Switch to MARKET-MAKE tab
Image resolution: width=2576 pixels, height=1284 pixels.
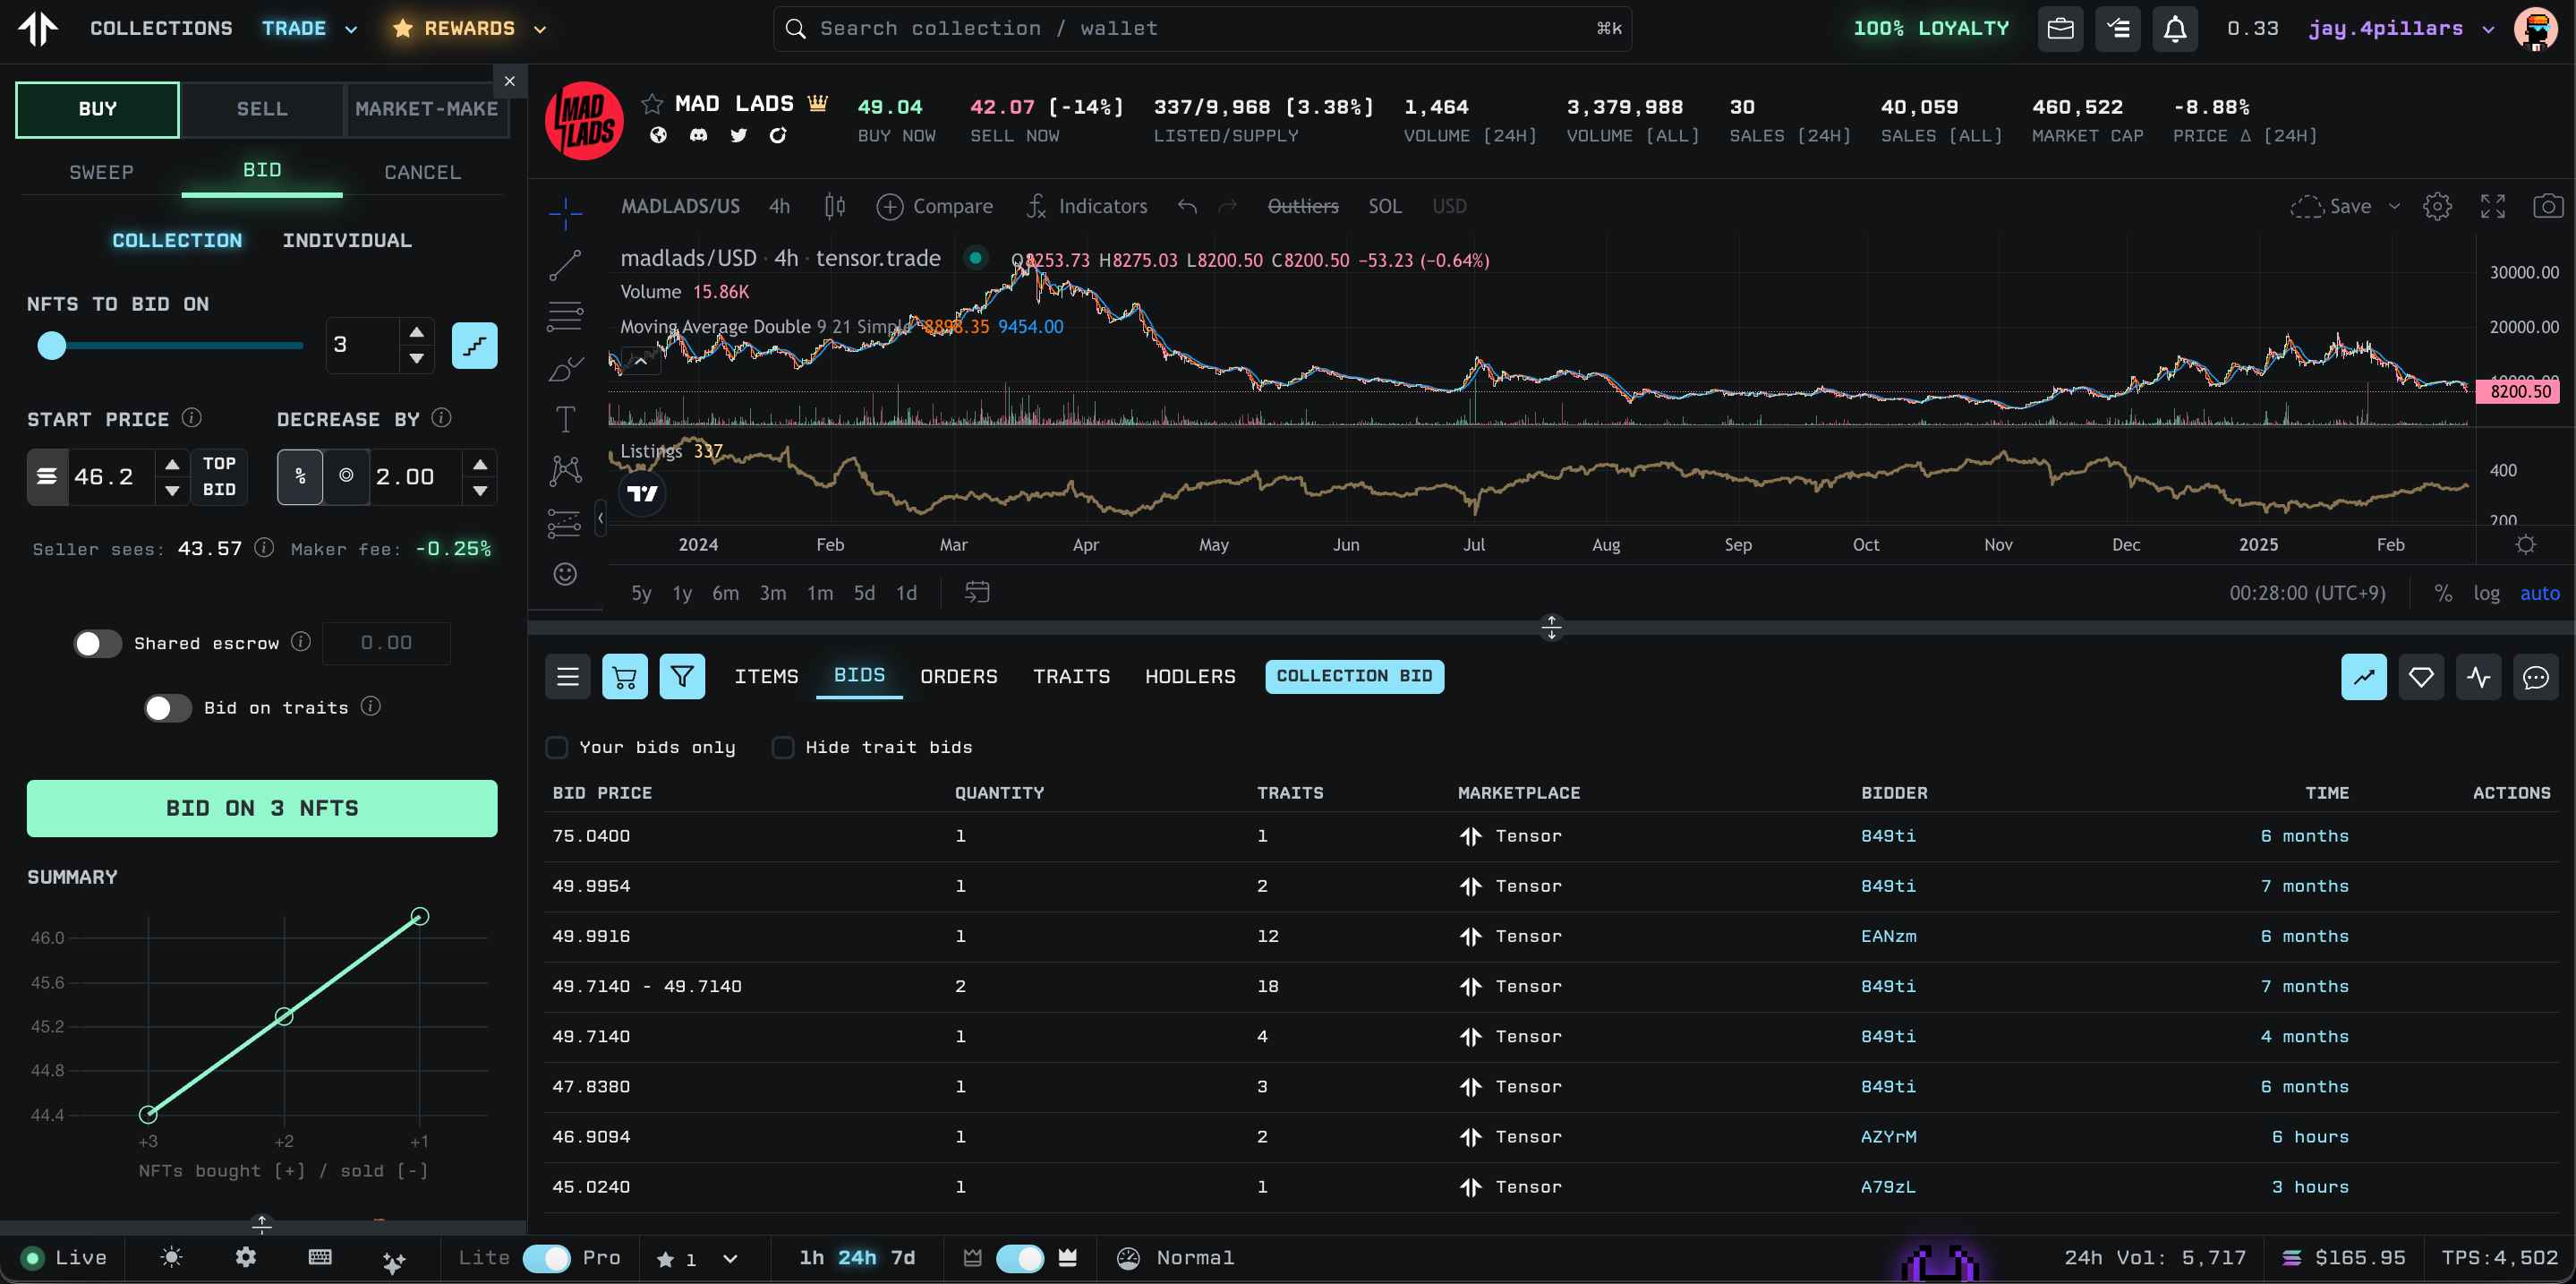click(x=427, y=109)
